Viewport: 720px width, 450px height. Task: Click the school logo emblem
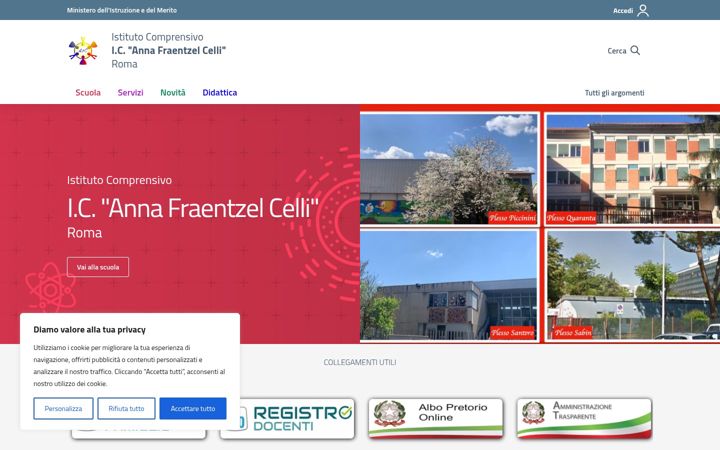(83, 51)
